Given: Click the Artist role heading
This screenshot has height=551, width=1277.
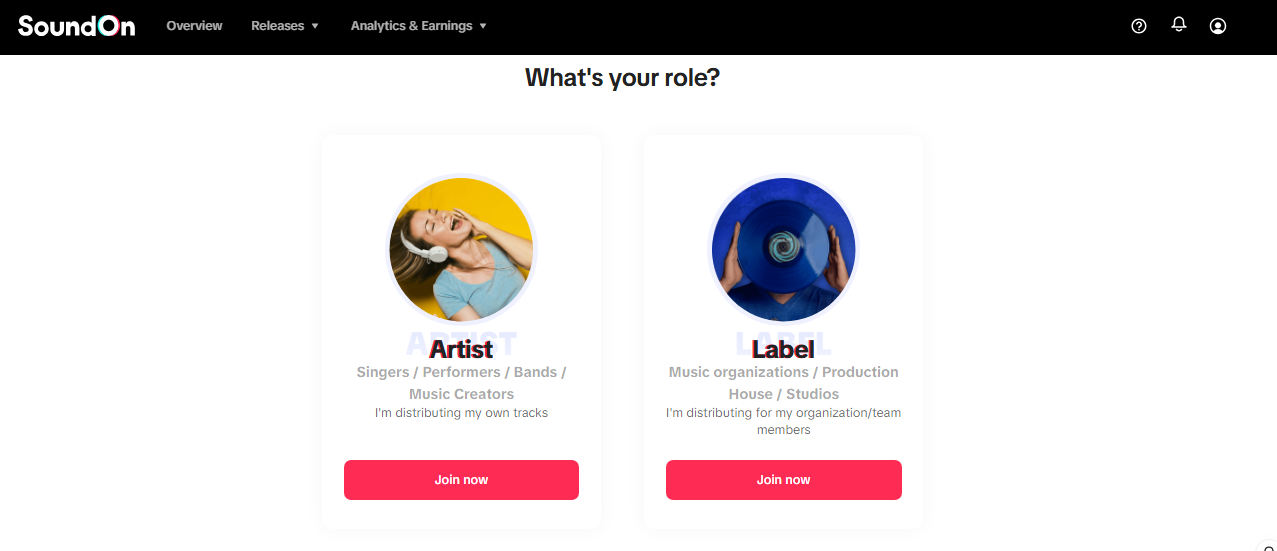Looking at the screenshot, I should click(461, 349).
